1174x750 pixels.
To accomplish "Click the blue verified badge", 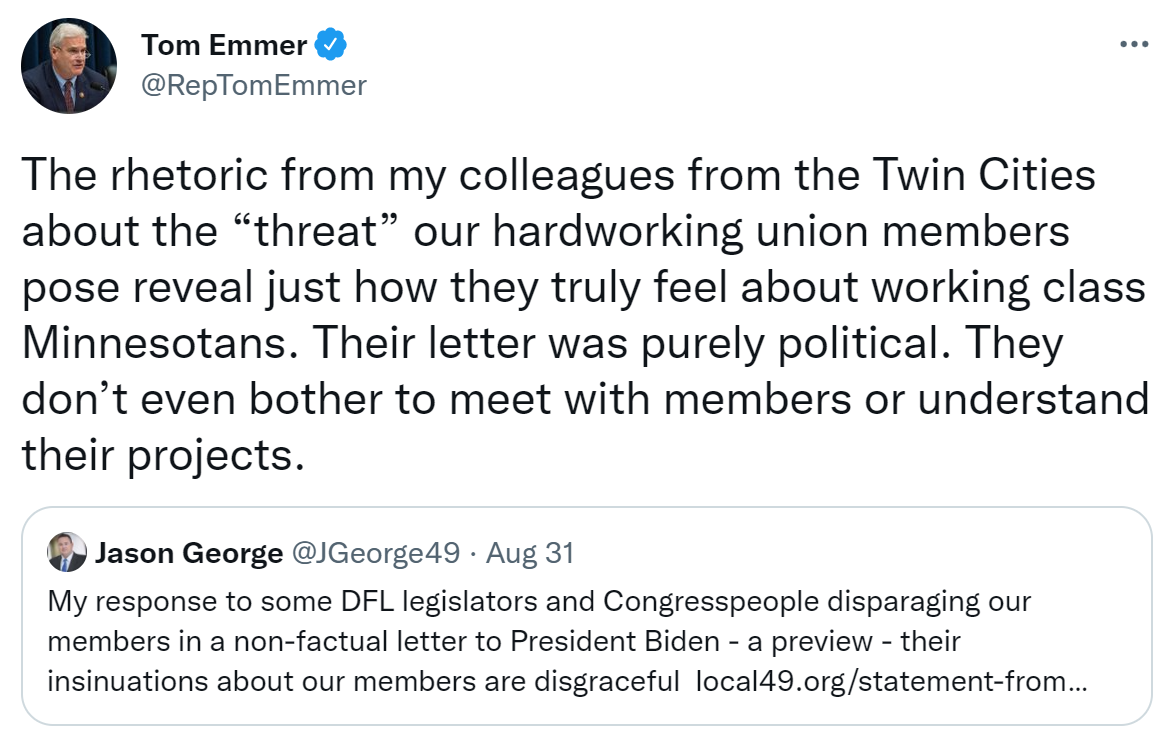I will point(331,45).
